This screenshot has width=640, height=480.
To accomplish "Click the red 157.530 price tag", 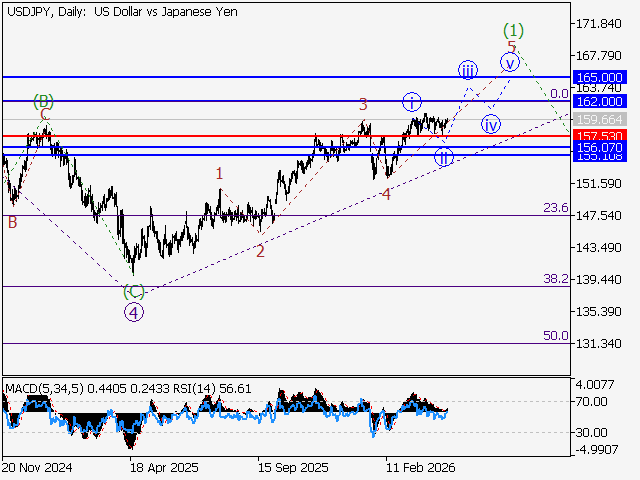I will click(600, 136).
